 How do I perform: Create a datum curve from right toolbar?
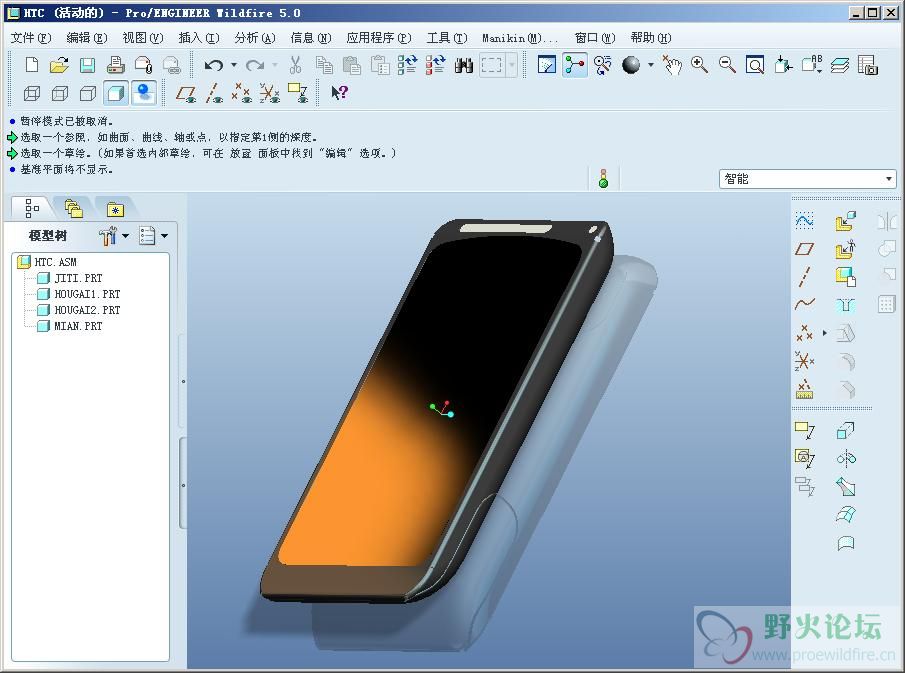click(x=805, y=304)
